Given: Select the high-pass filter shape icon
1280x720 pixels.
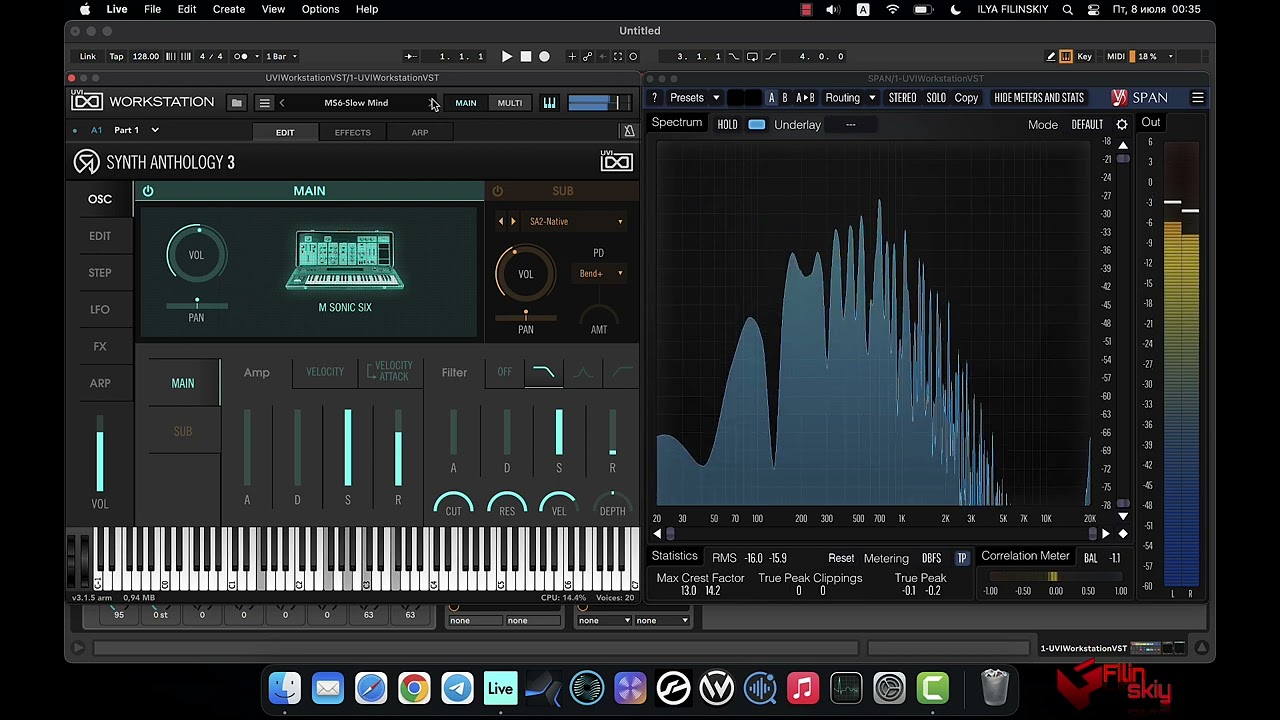Looking at the screenshot, I should [x=621, y=372].
